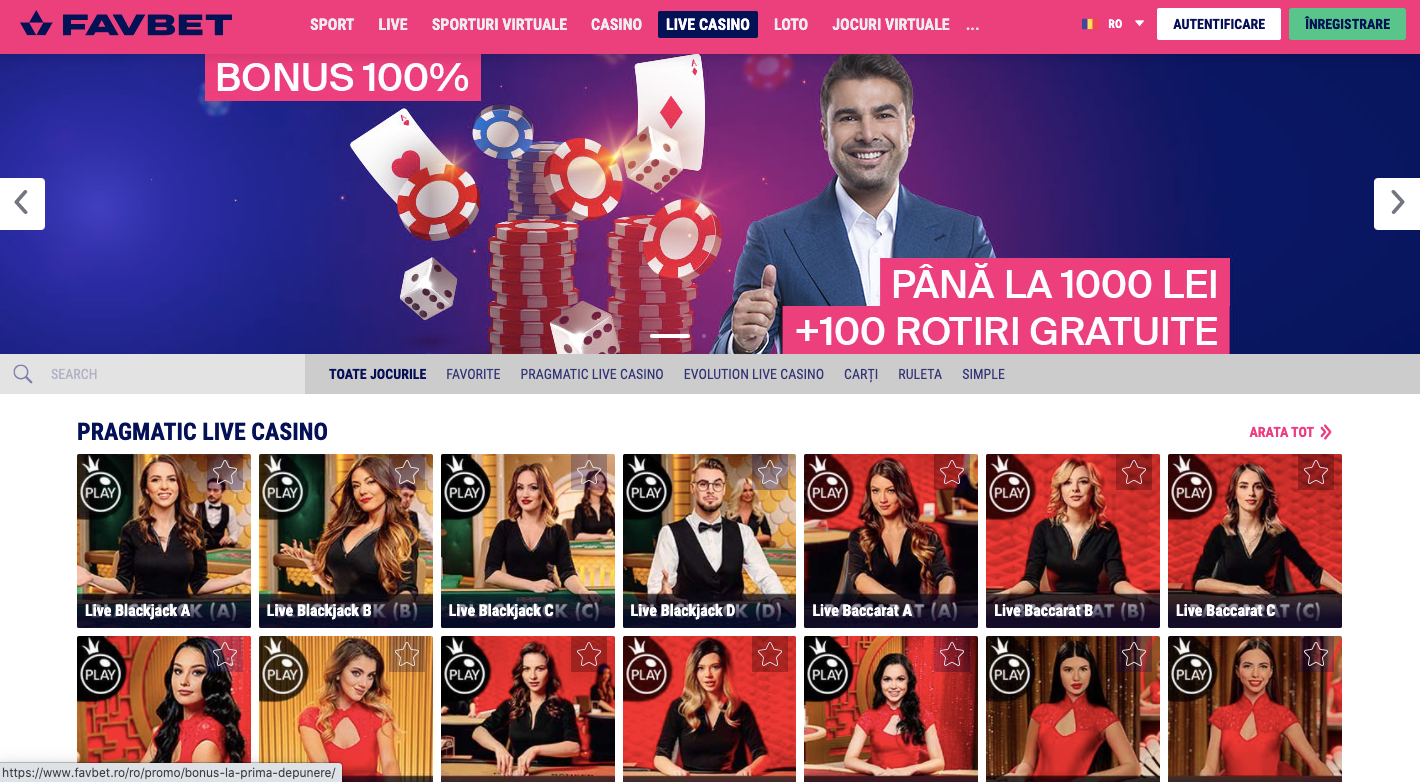
Task: Click the banner slide indicator bar
Action: (670, 336)
